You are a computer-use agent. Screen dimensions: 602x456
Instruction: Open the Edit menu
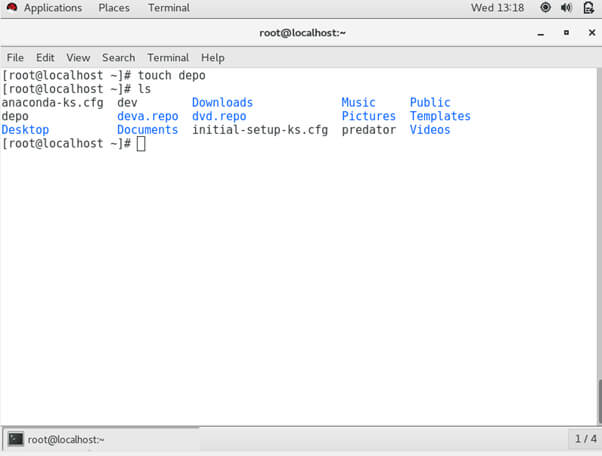45,58
